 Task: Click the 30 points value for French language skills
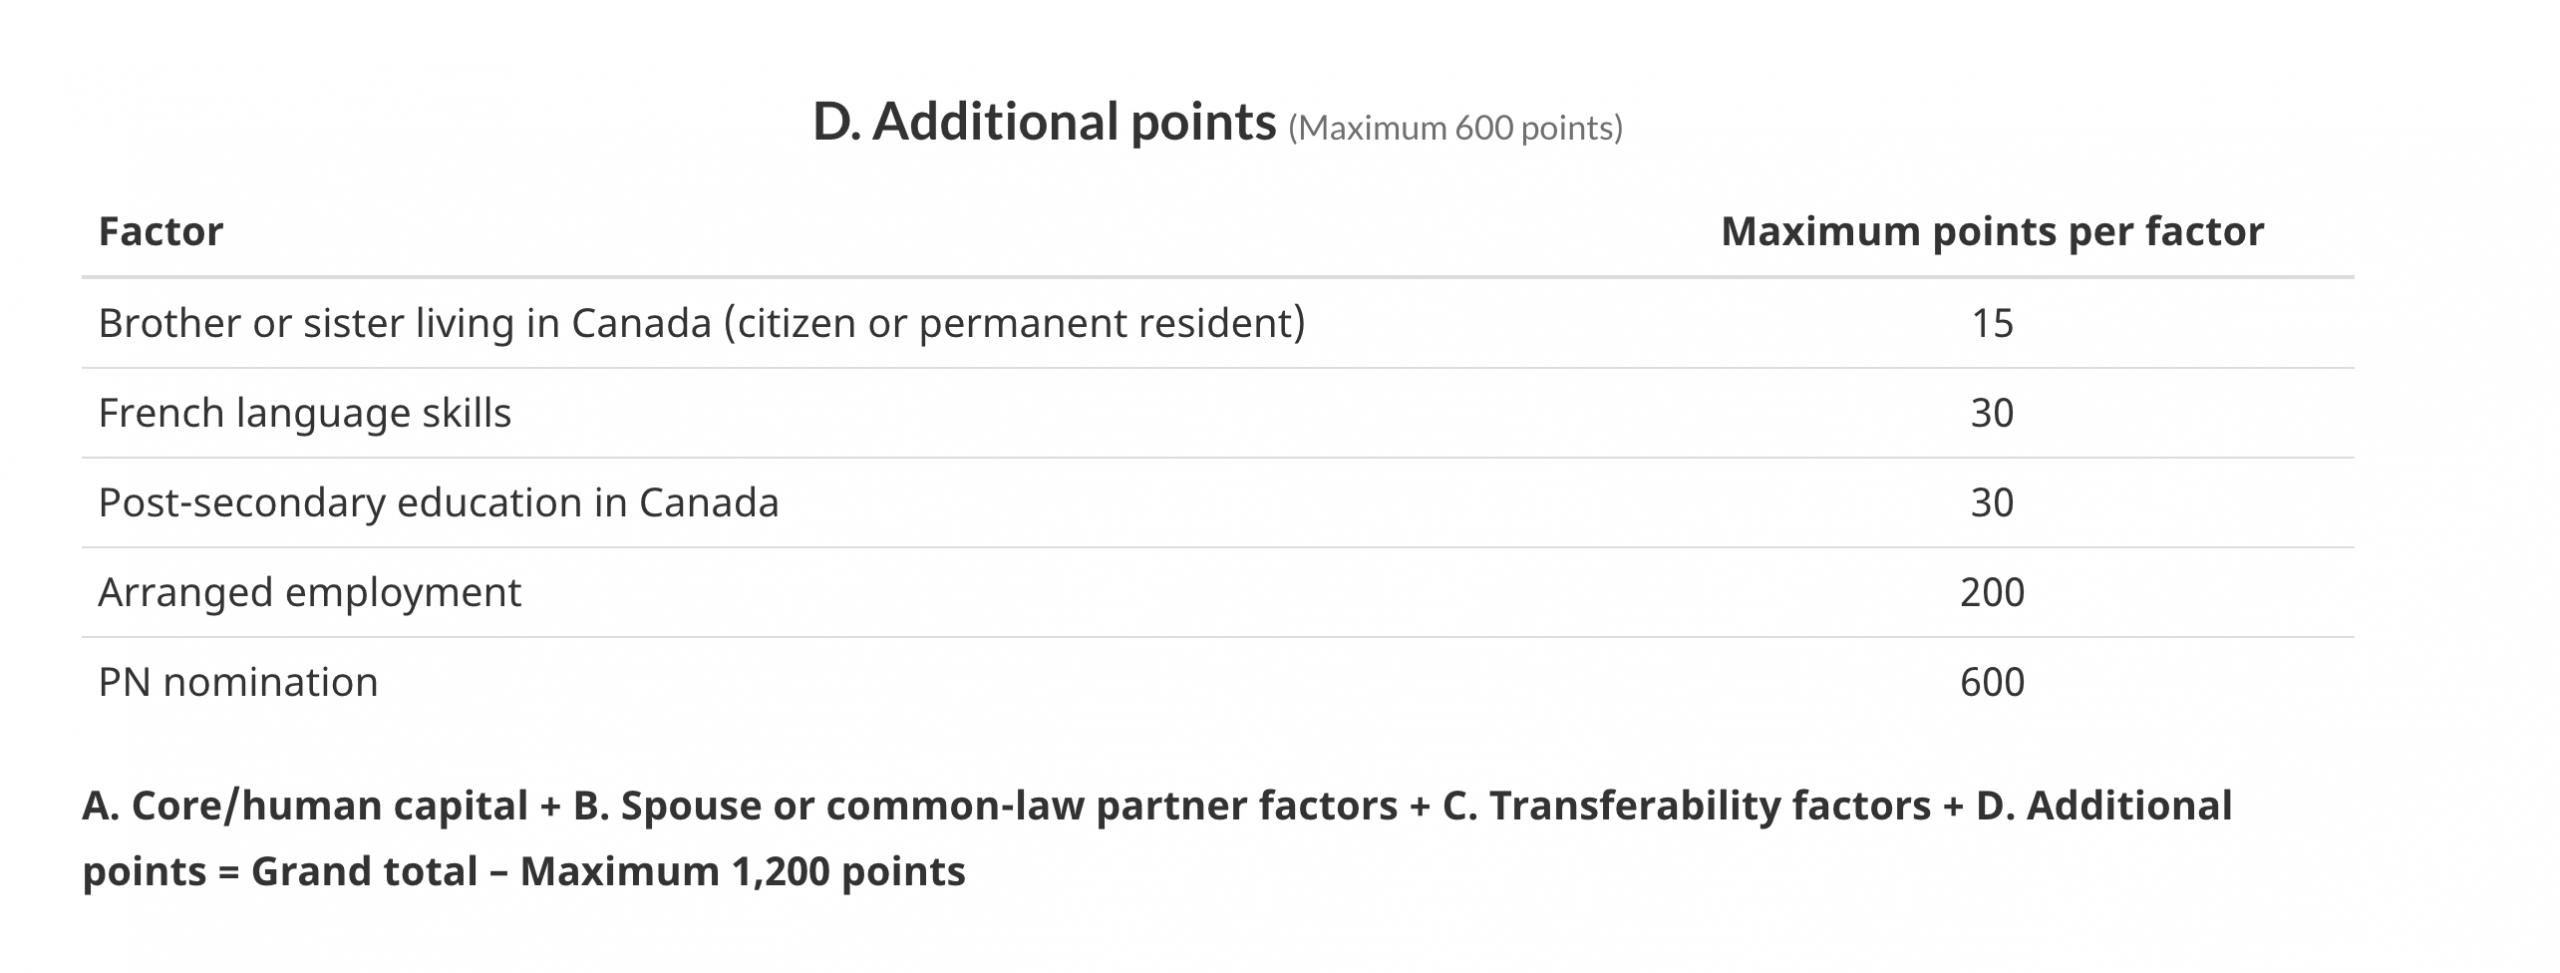point(1991,413)
